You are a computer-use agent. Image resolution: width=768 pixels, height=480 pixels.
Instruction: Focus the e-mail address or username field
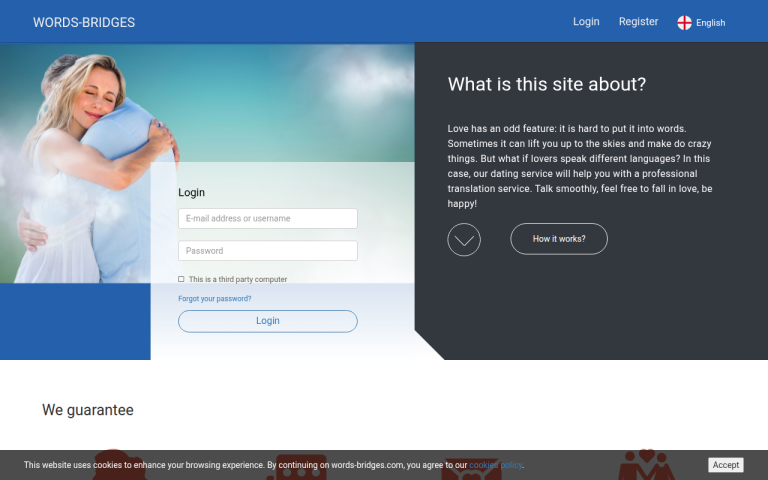click(268, 218)
